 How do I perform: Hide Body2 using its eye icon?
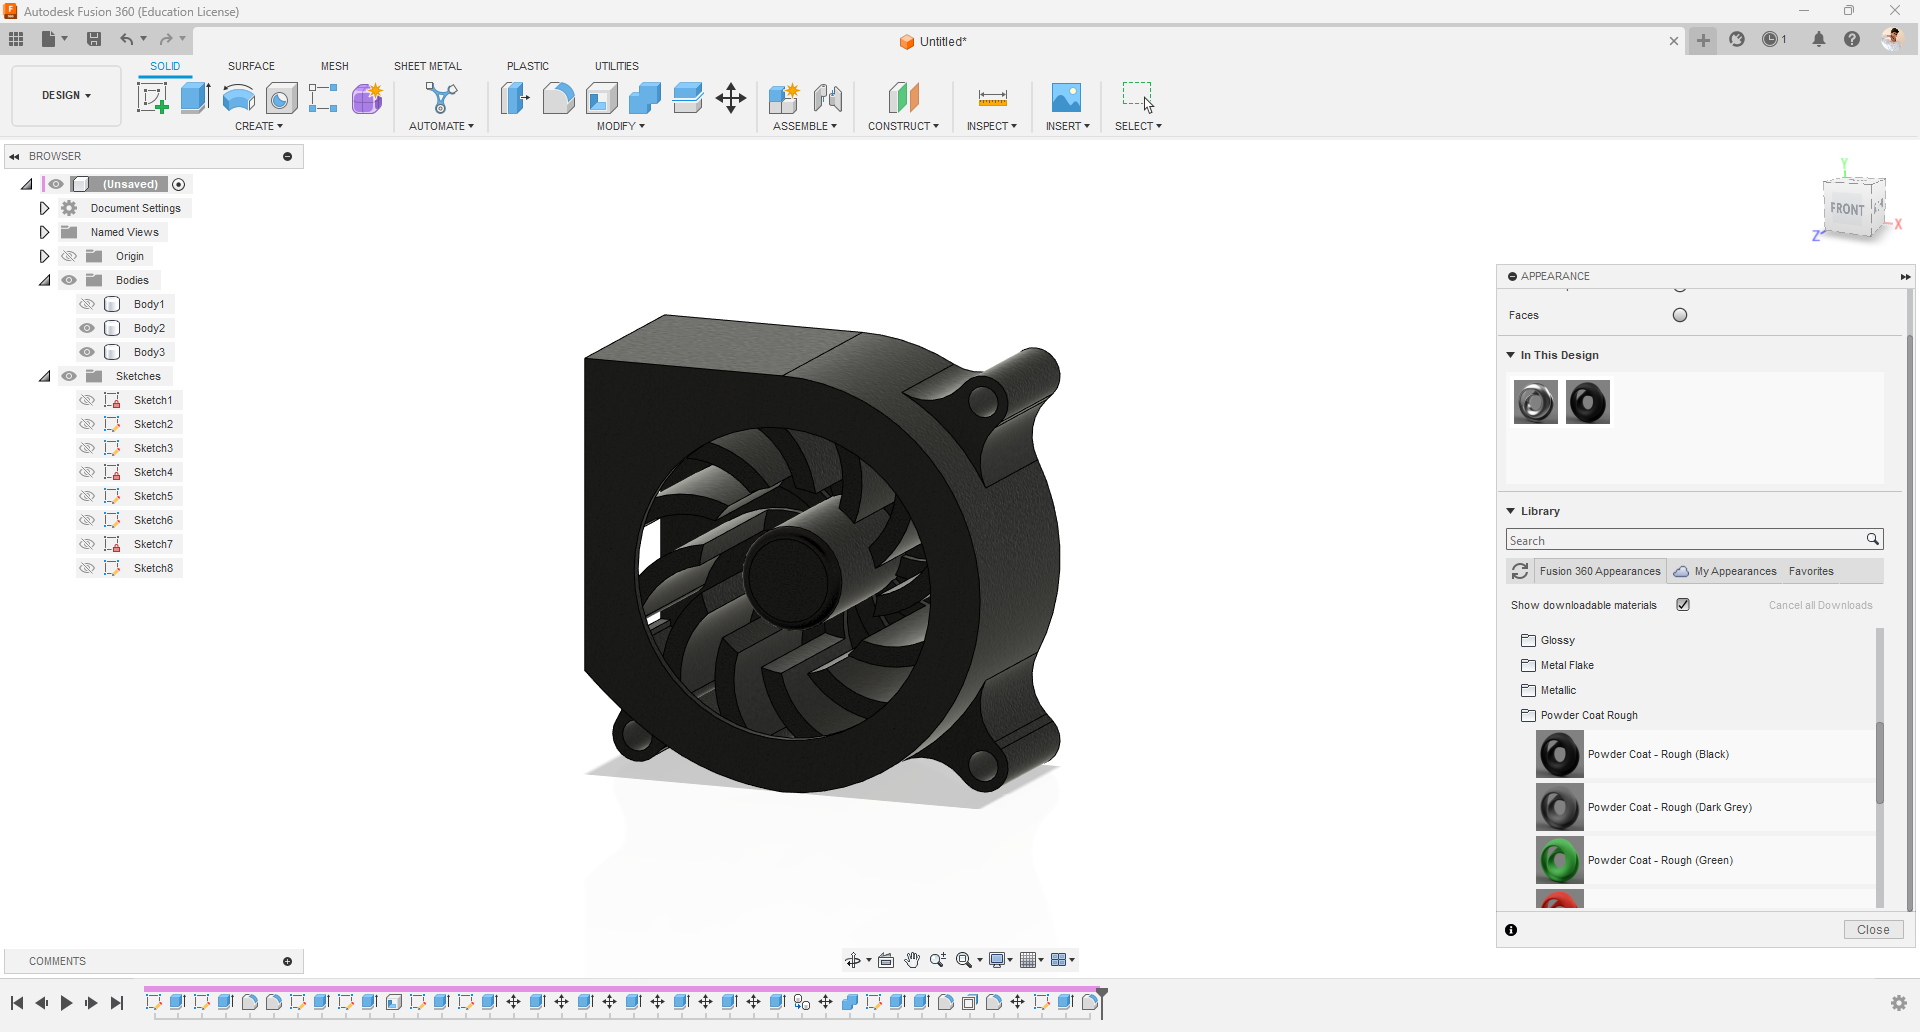88,328
